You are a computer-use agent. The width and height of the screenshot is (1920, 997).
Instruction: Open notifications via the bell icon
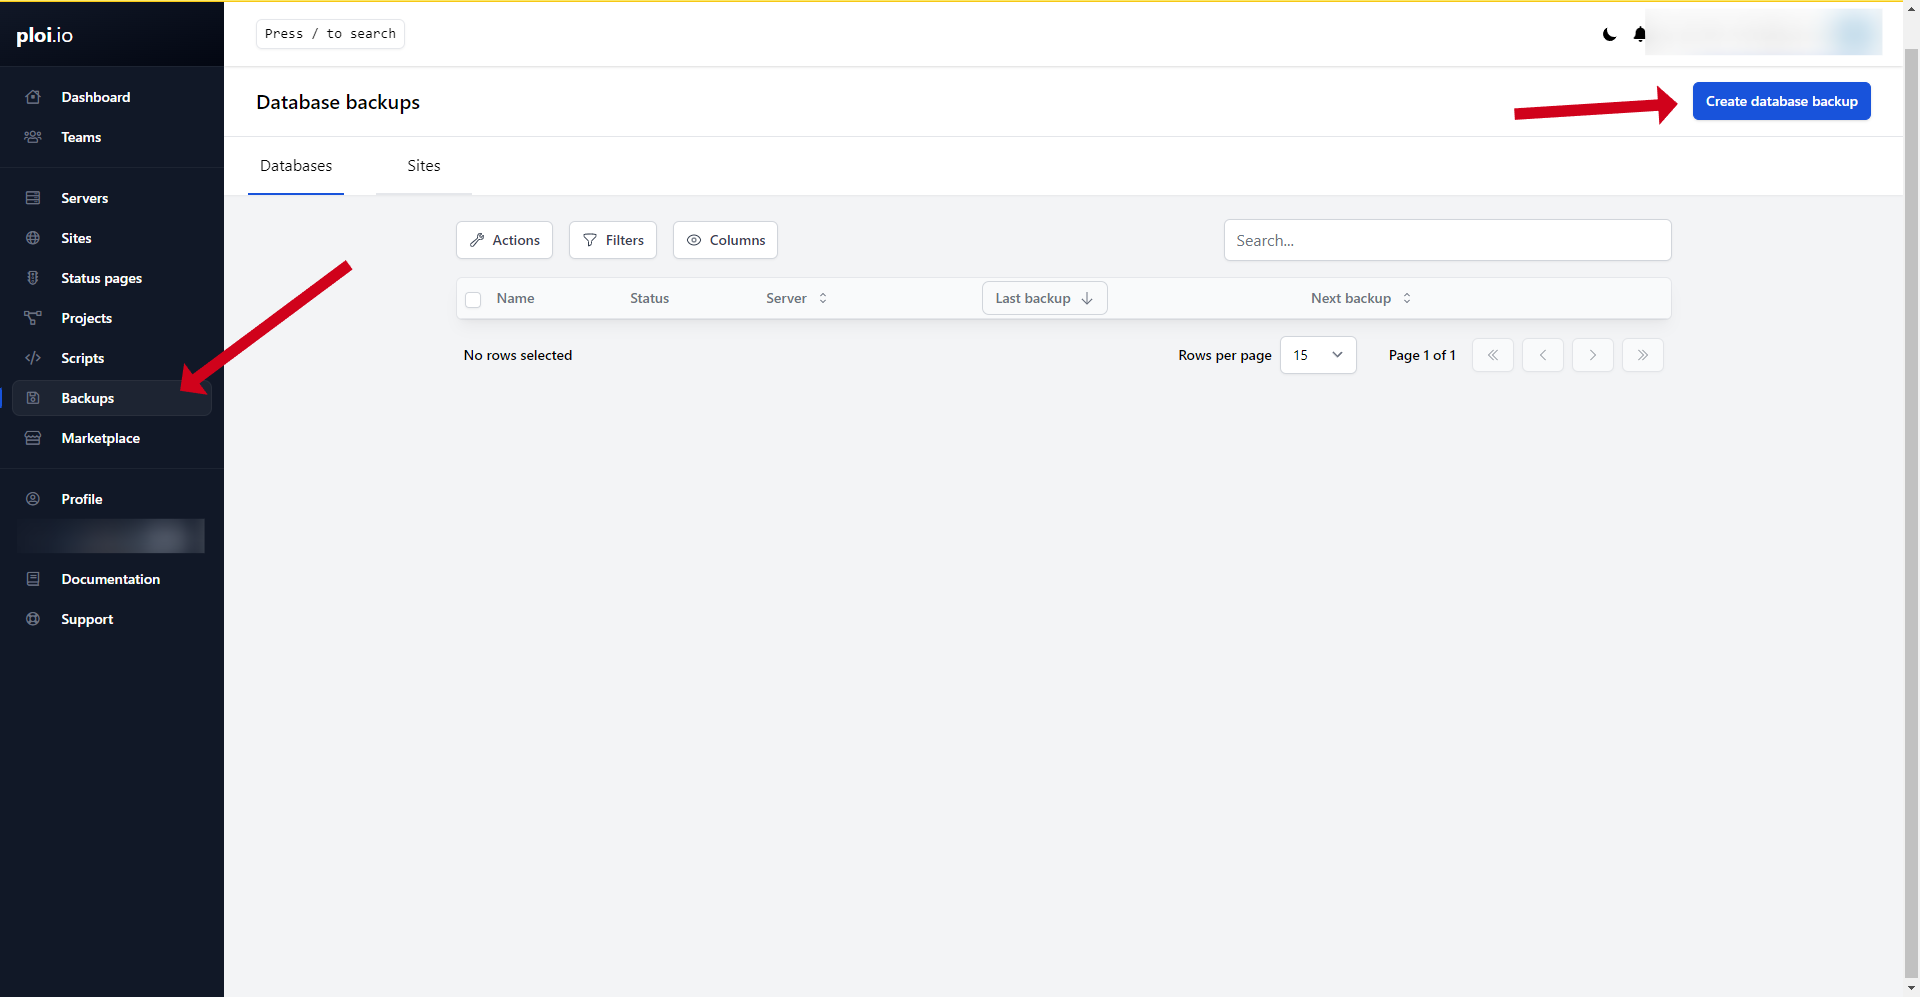(1639, 34)
